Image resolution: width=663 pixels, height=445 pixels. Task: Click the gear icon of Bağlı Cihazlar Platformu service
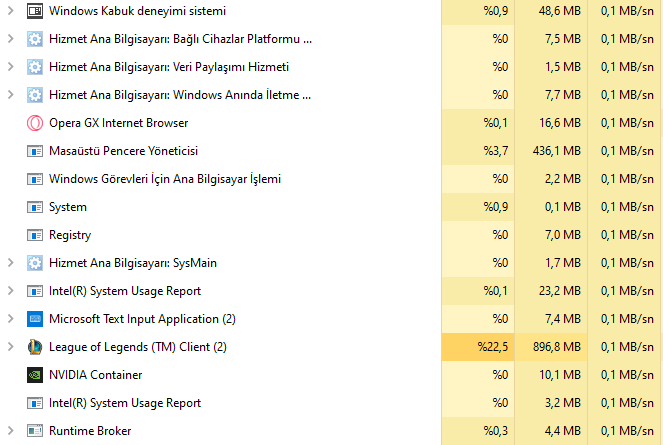[35, 39]
